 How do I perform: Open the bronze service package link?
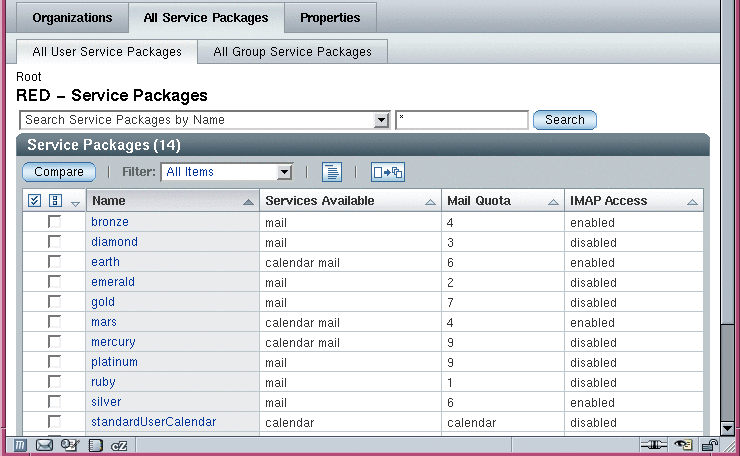110,222
